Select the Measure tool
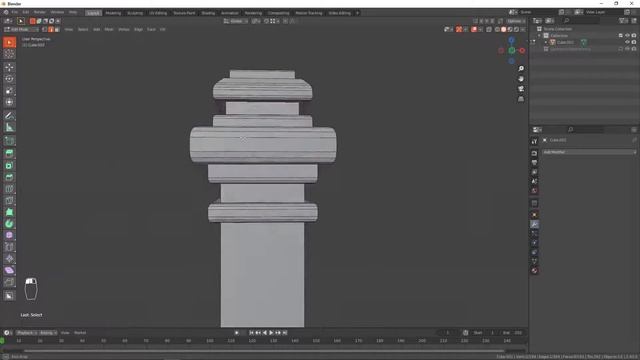 click(9, 127)
